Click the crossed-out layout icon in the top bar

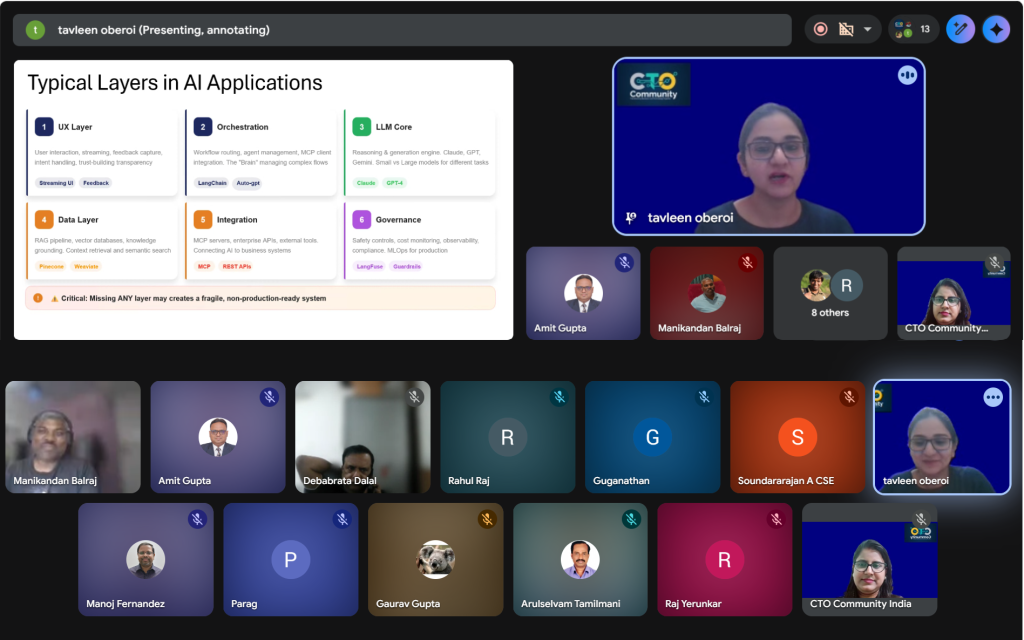click(x=846, y=29)
